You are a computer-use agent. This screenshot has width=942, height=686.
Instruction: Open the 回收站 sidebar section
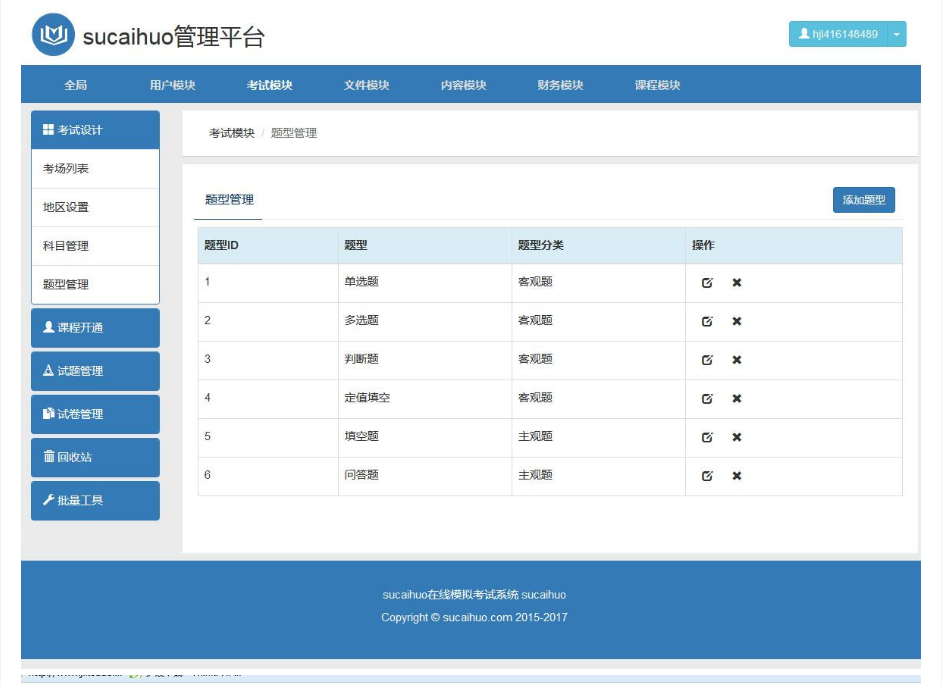96,457
